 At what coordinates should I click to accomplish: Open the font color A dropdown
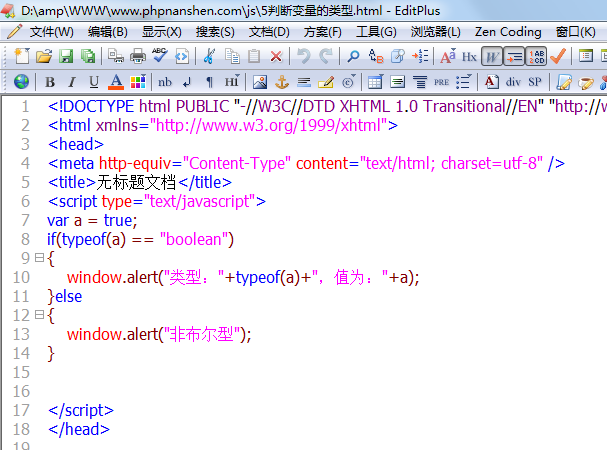pos(116,82)
